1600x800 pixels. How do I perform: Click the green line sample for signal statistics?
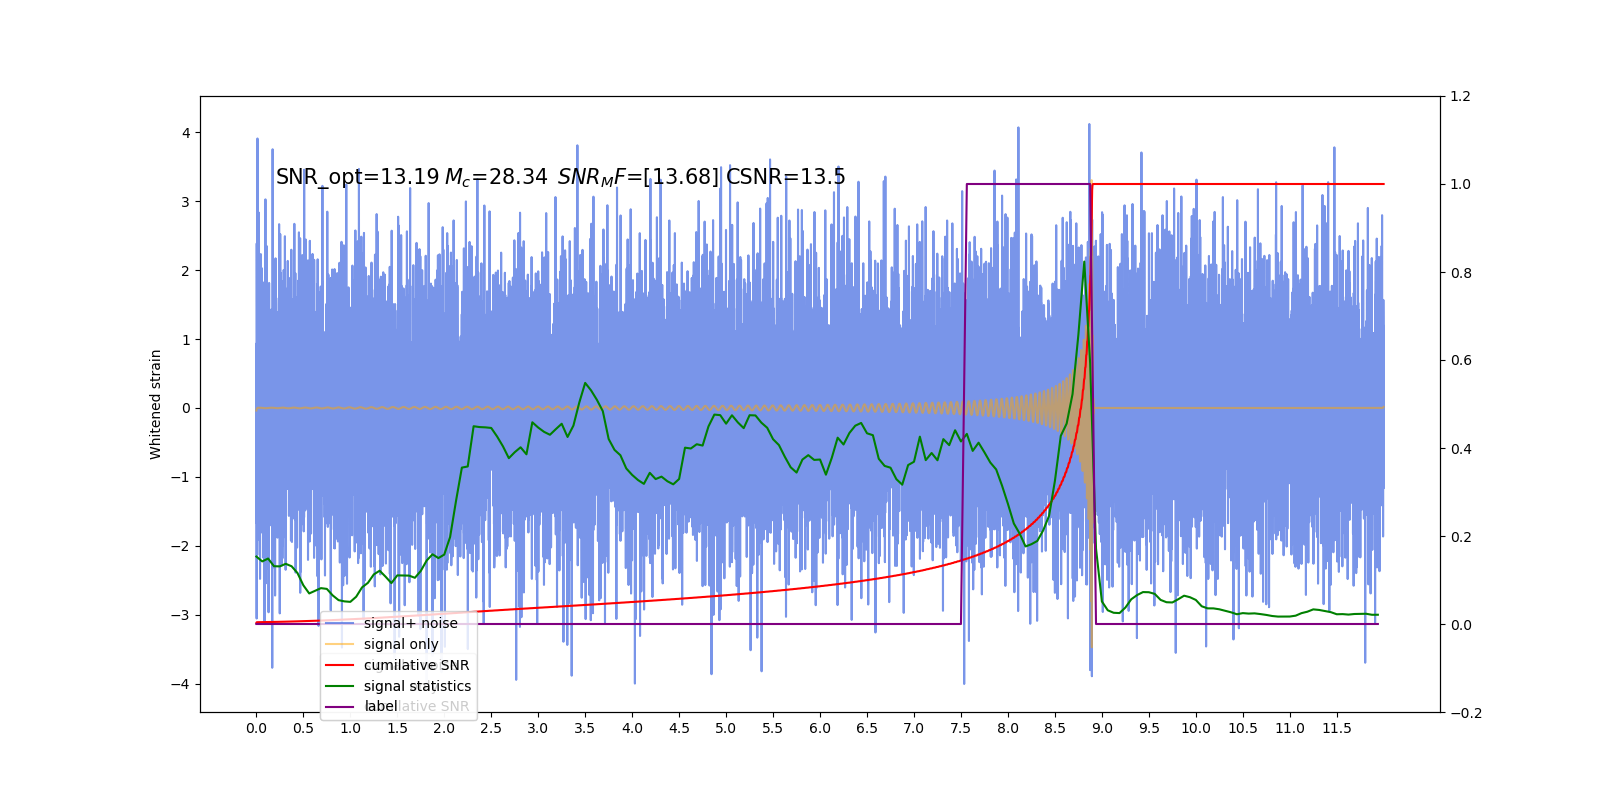[x=340, y=686]
